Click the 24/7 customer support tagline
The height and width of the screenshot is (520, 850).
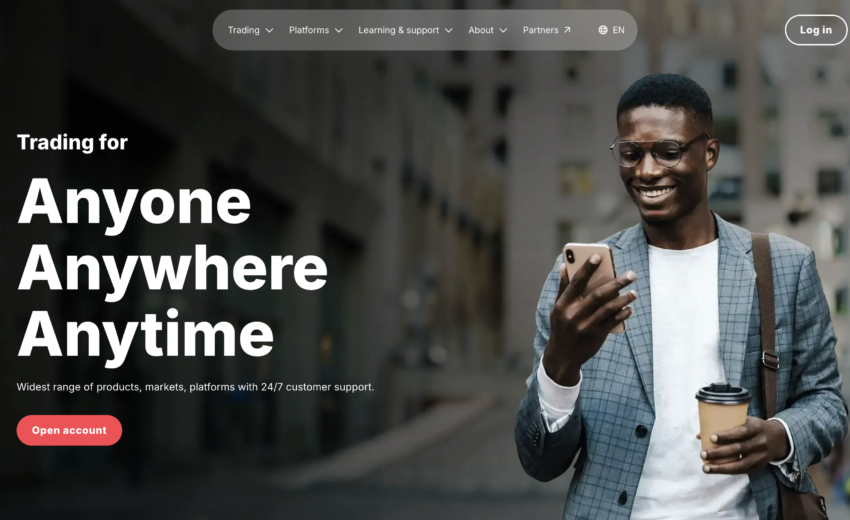tap(195, 387)
